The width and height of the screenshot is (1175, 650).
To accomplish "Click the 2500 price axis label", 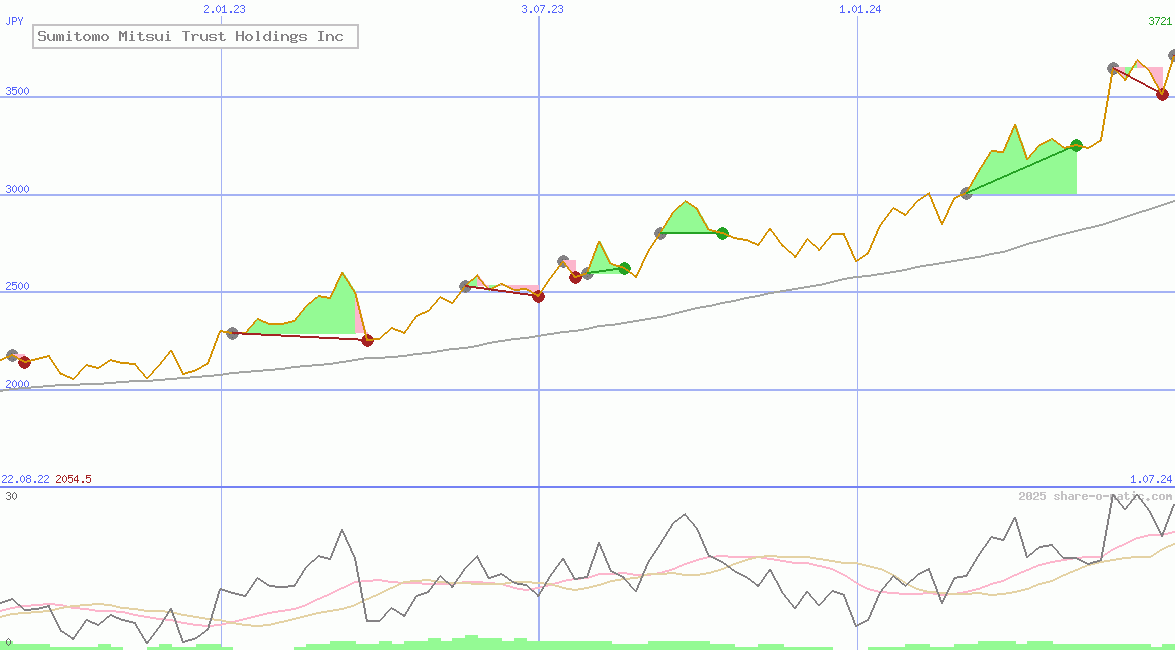I will (17, 286).
